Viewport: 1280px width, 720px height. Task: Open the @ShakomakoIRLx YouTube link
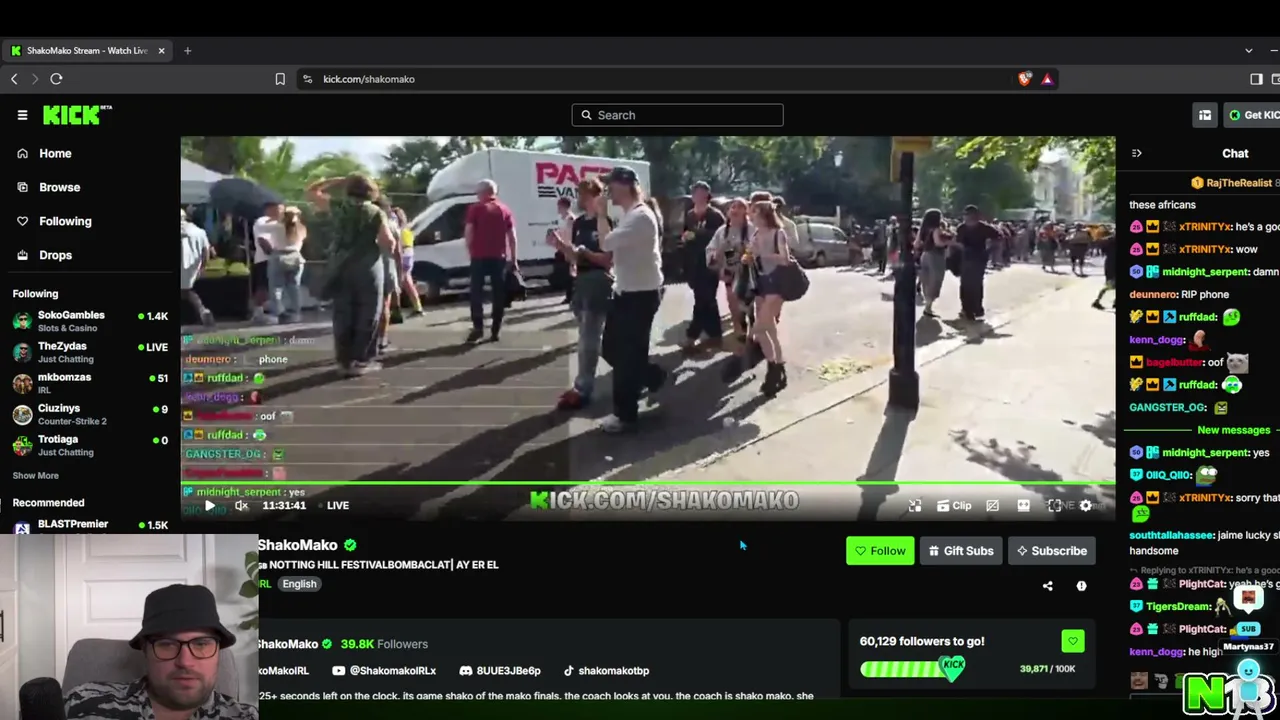click(x=384, y=671)
